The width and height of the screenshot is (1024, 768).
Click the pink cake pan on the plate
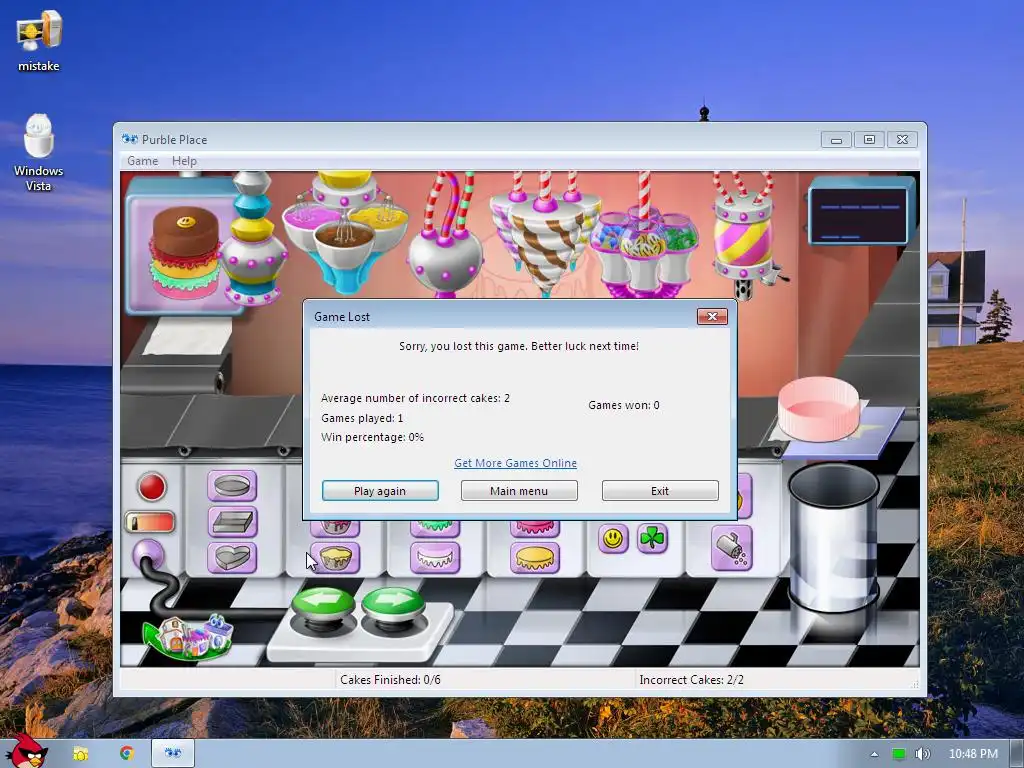pyautogui.click(x=819, y=408)
